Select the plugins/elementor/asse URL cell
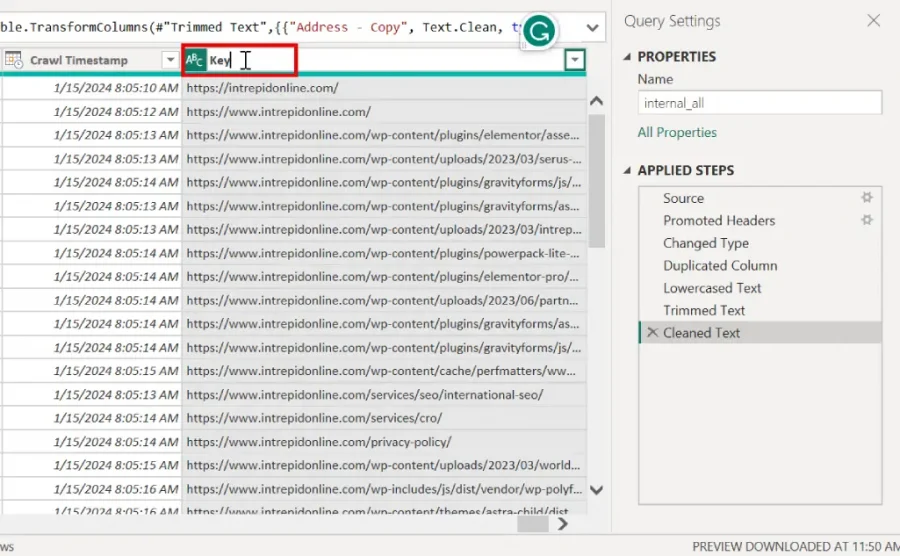 (384, 135)
